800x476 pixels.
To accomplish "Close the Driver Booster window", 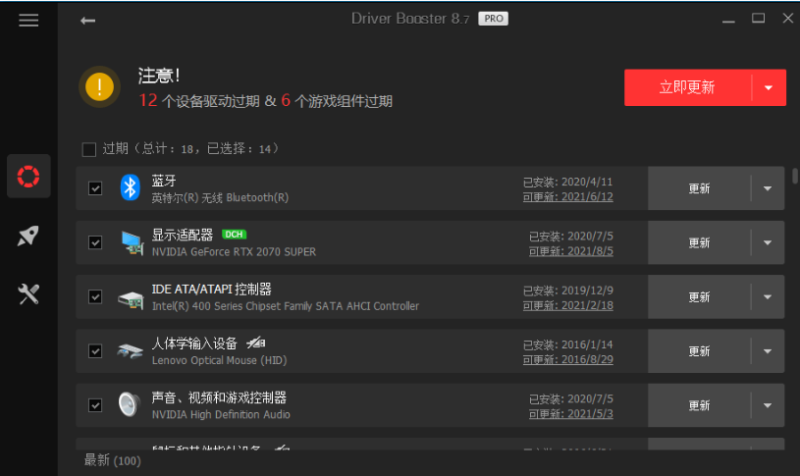I will tap(788, 18).
